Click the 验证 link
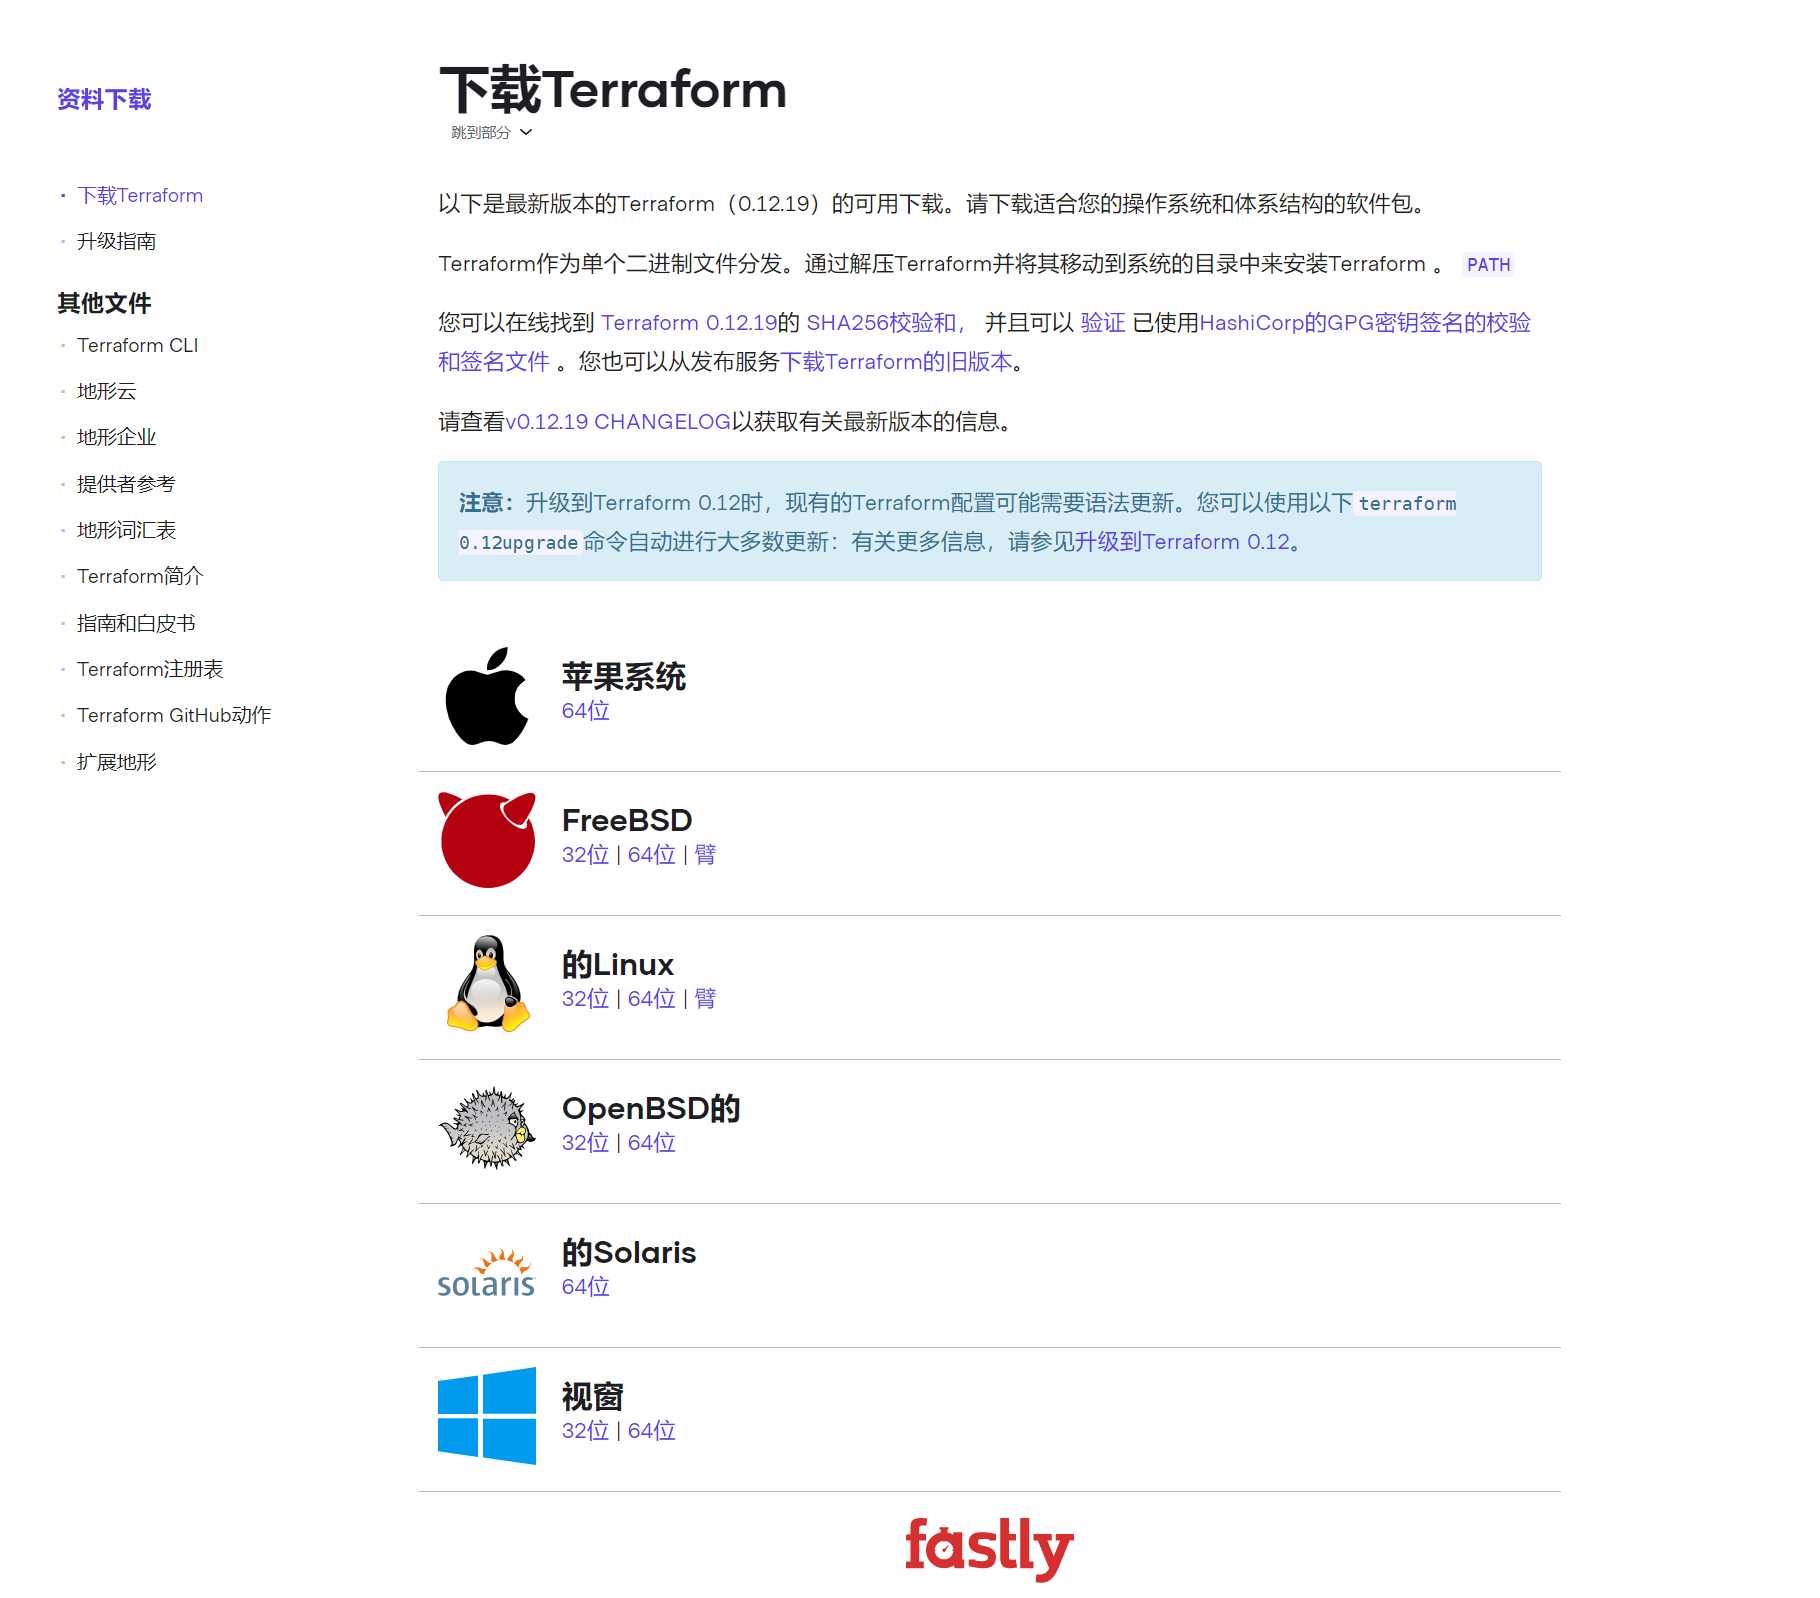 coord(1103,322)
